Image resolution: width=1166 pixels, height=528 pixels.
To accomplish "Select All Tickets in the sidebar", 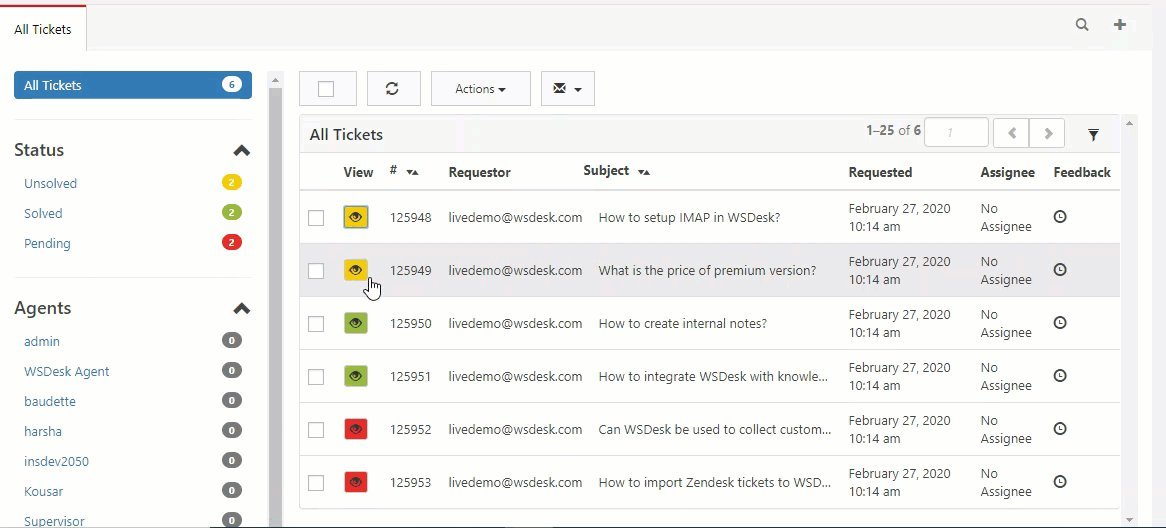I will tap(133, 85).
